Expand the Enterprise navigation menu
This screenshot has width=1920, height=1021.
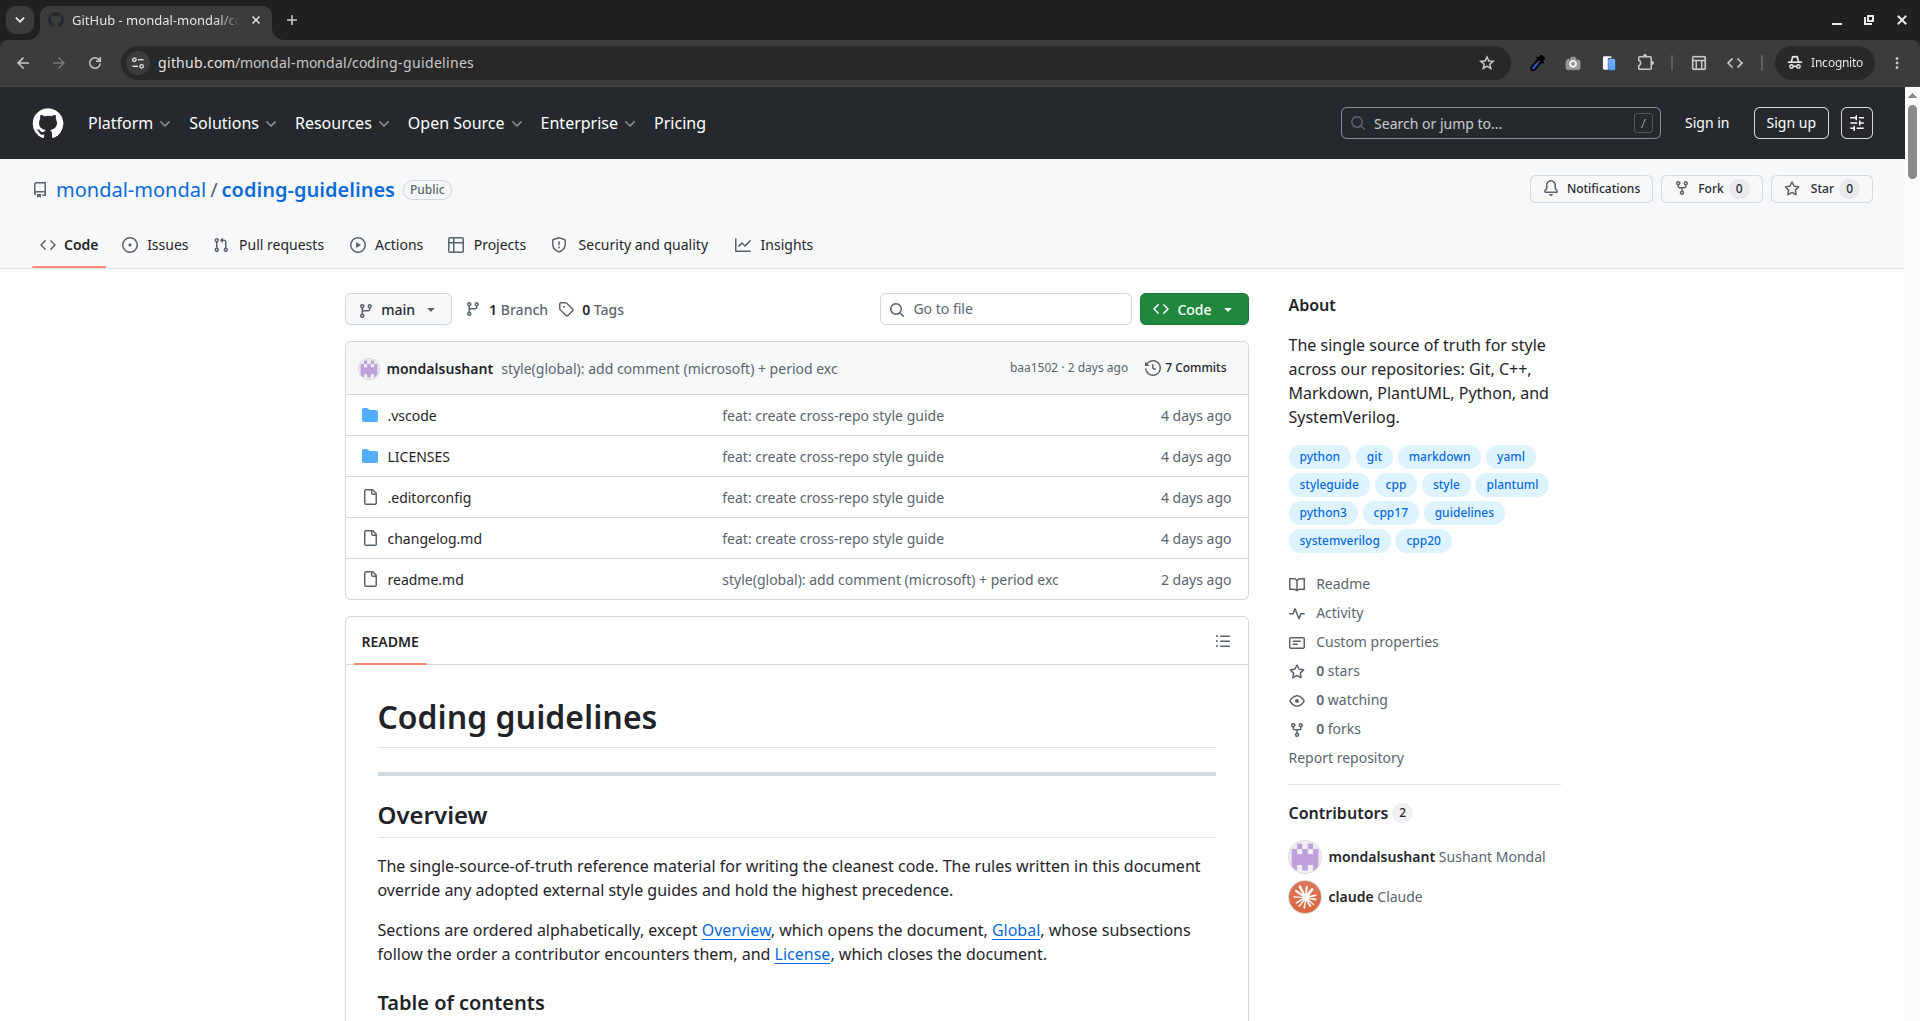(588, 123)
